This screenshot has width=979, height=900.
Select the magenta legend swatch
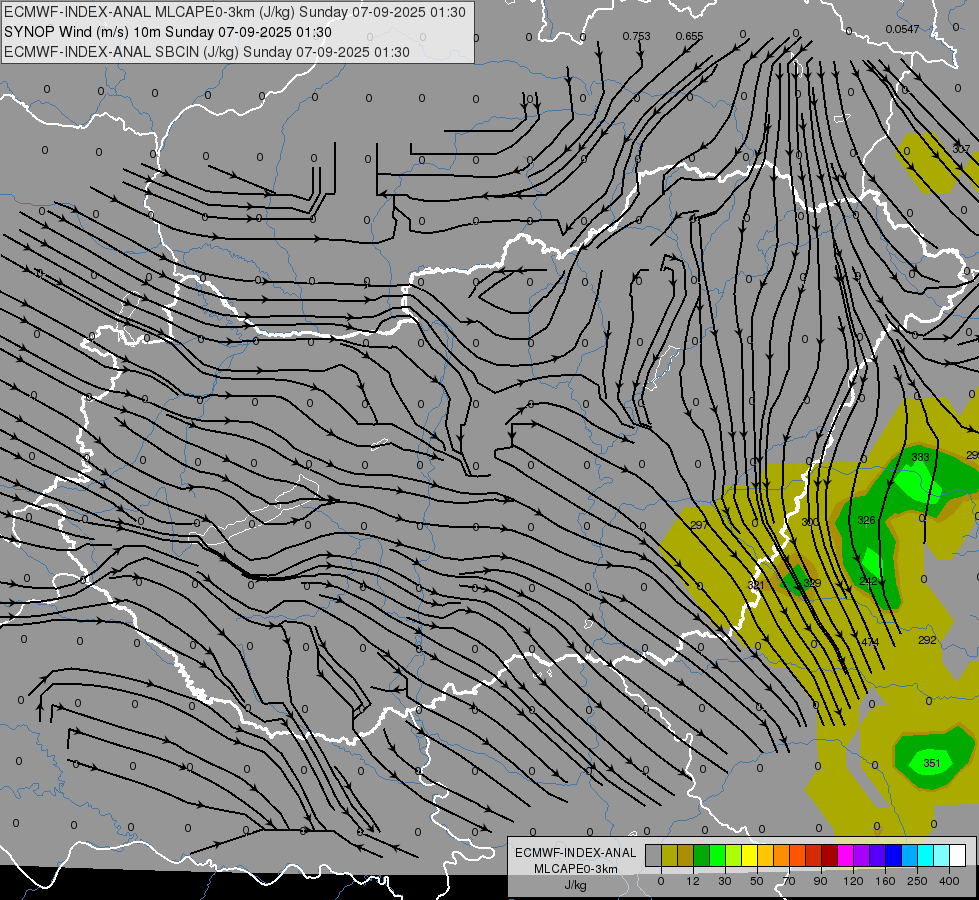point(846,855)
